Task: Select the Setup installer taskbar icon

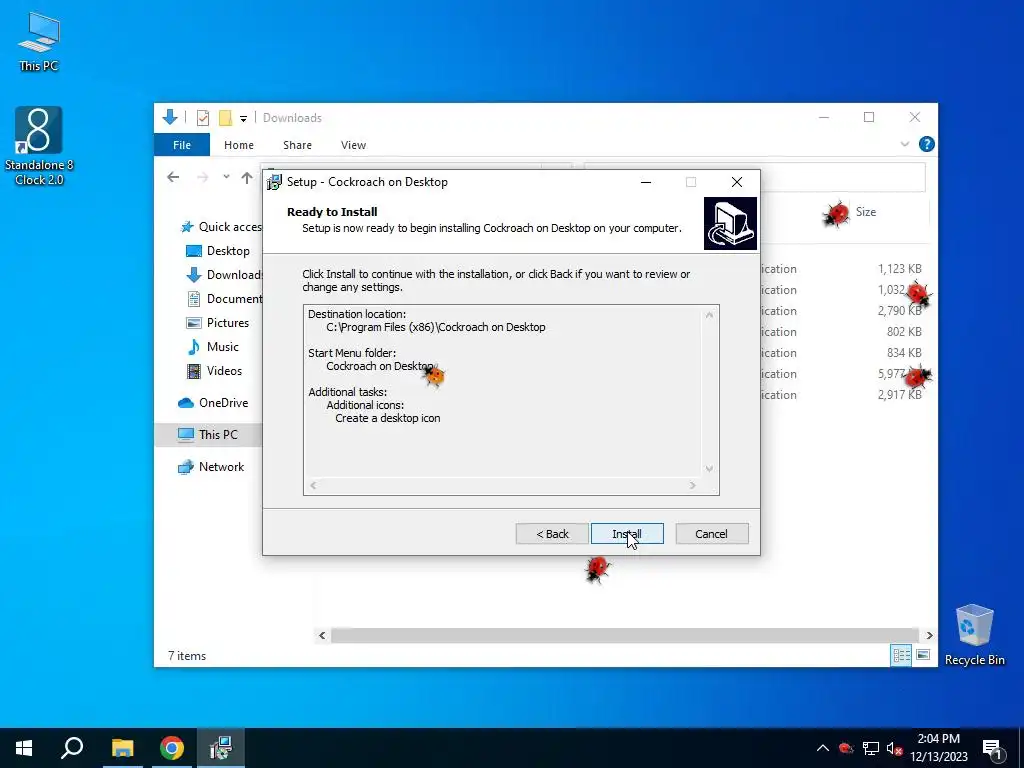Action: point(221,748)
